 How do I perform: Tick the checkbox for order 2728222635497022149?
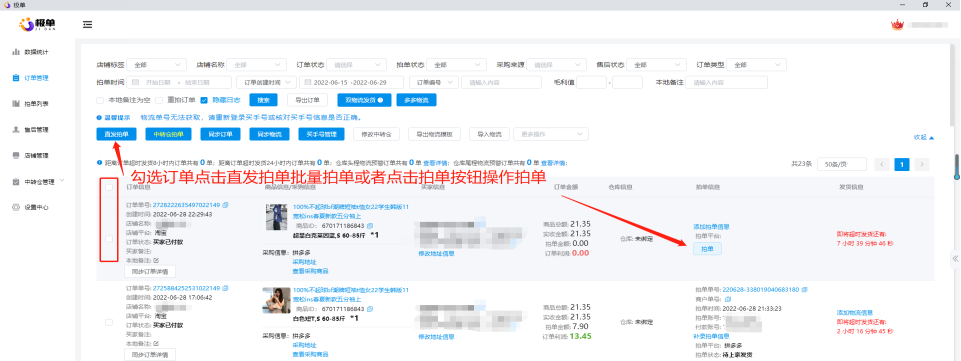109,239
